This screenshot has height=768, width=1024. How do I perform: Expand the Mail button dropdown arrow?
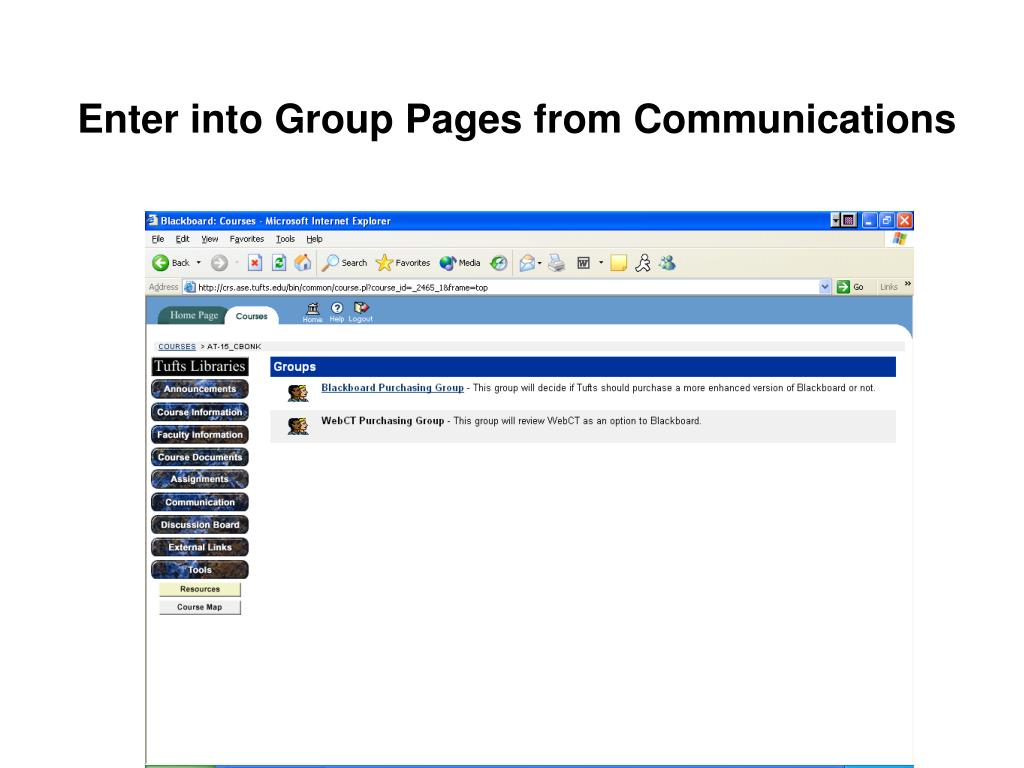coord(539,263)
